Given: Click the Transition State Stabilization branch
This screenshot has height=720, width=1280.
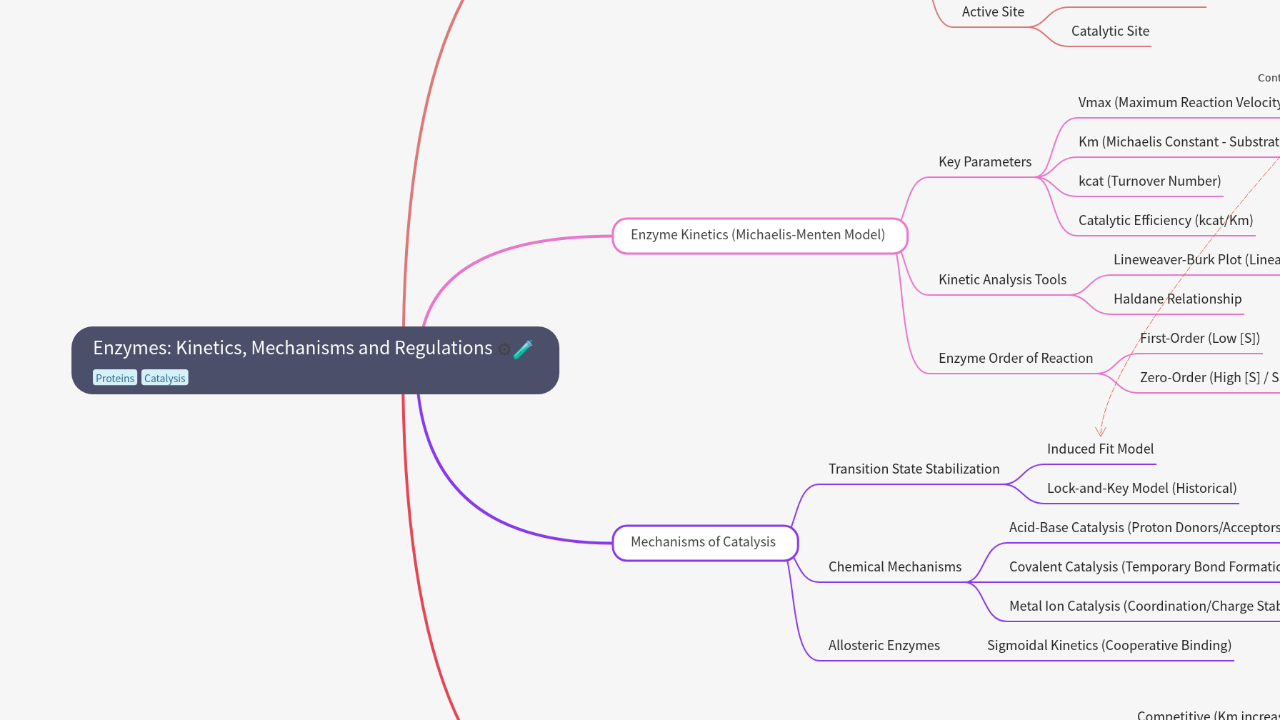Looking at the screenshot, I should [x=913, y=469].
